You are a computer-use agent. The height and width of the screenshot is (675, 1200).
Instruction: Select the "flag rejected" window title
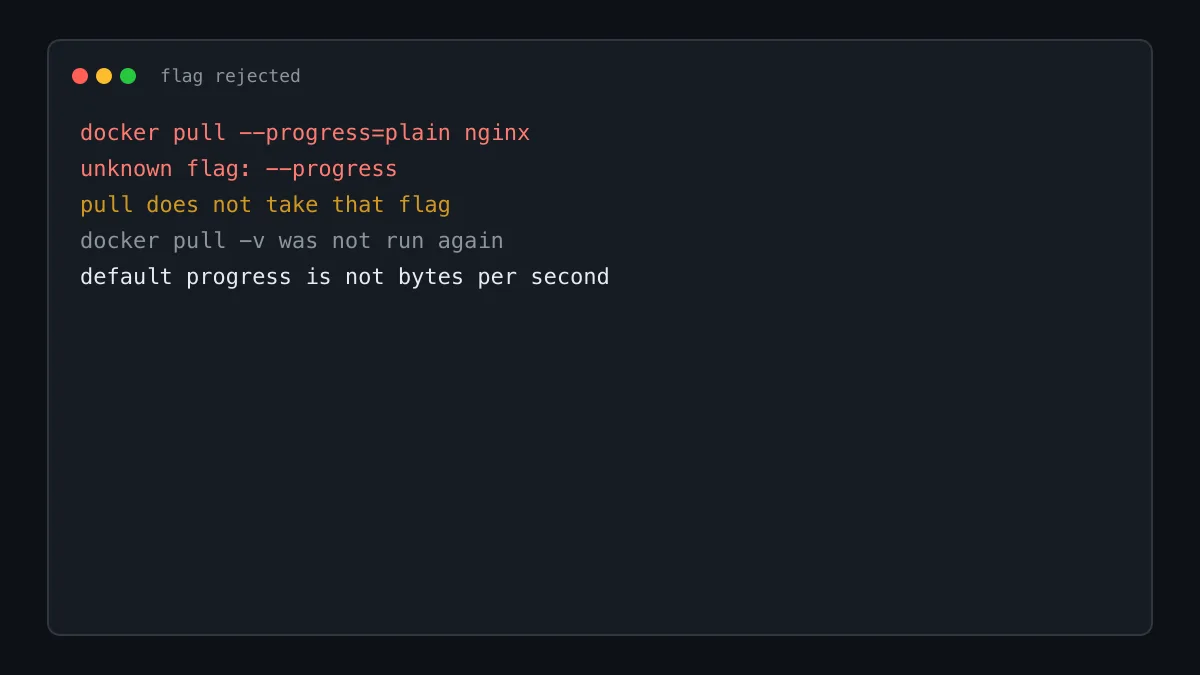pos(230,76)
